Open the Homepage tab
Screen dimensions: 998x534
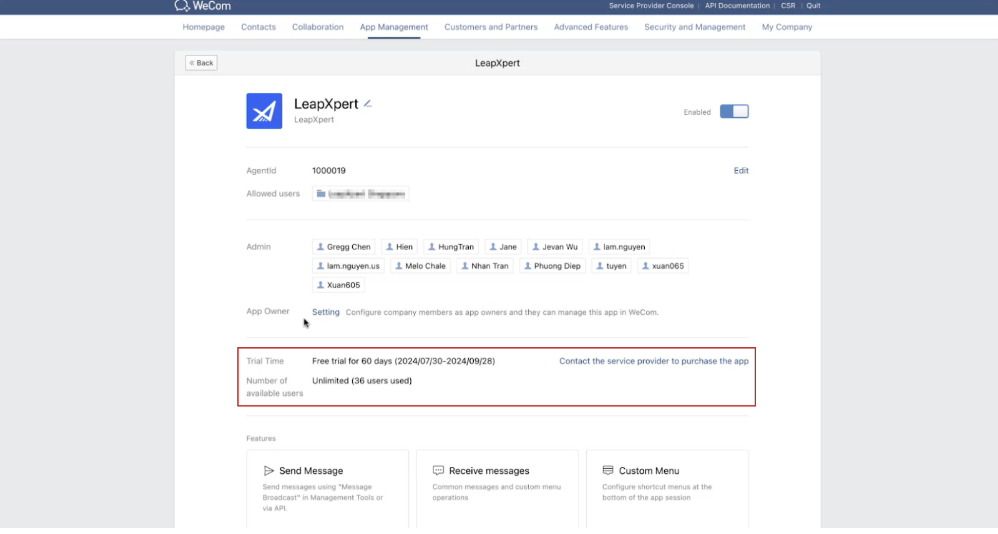coord(204,27)
